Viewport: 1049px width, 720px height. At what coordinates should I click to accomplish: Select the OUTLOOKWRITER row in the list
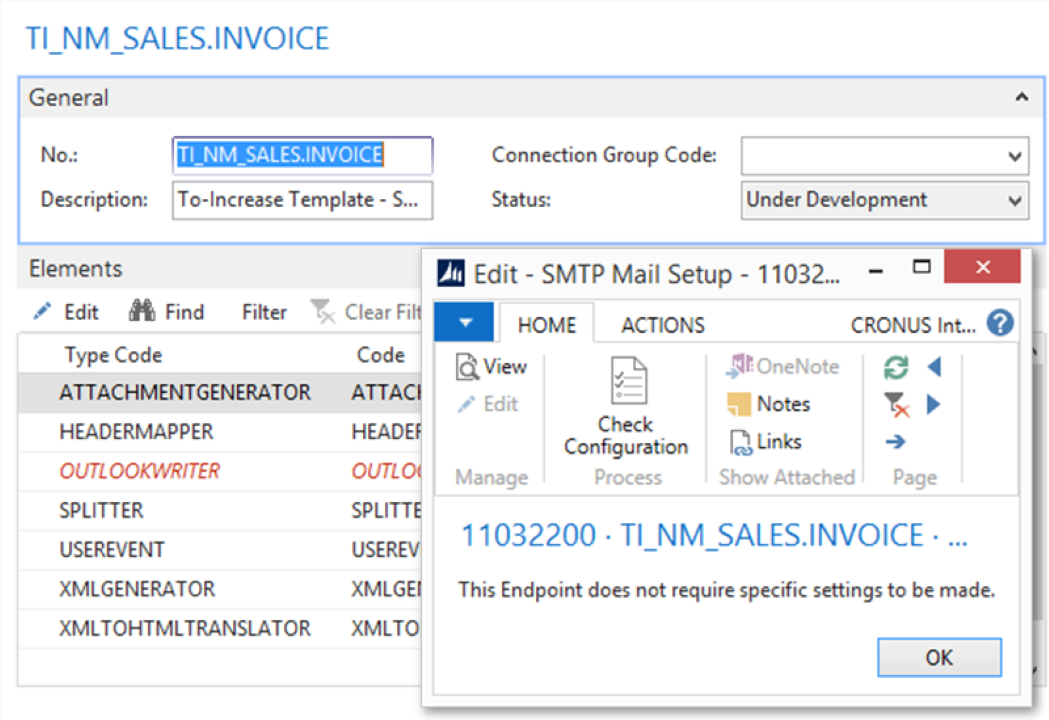coord(140,471)
